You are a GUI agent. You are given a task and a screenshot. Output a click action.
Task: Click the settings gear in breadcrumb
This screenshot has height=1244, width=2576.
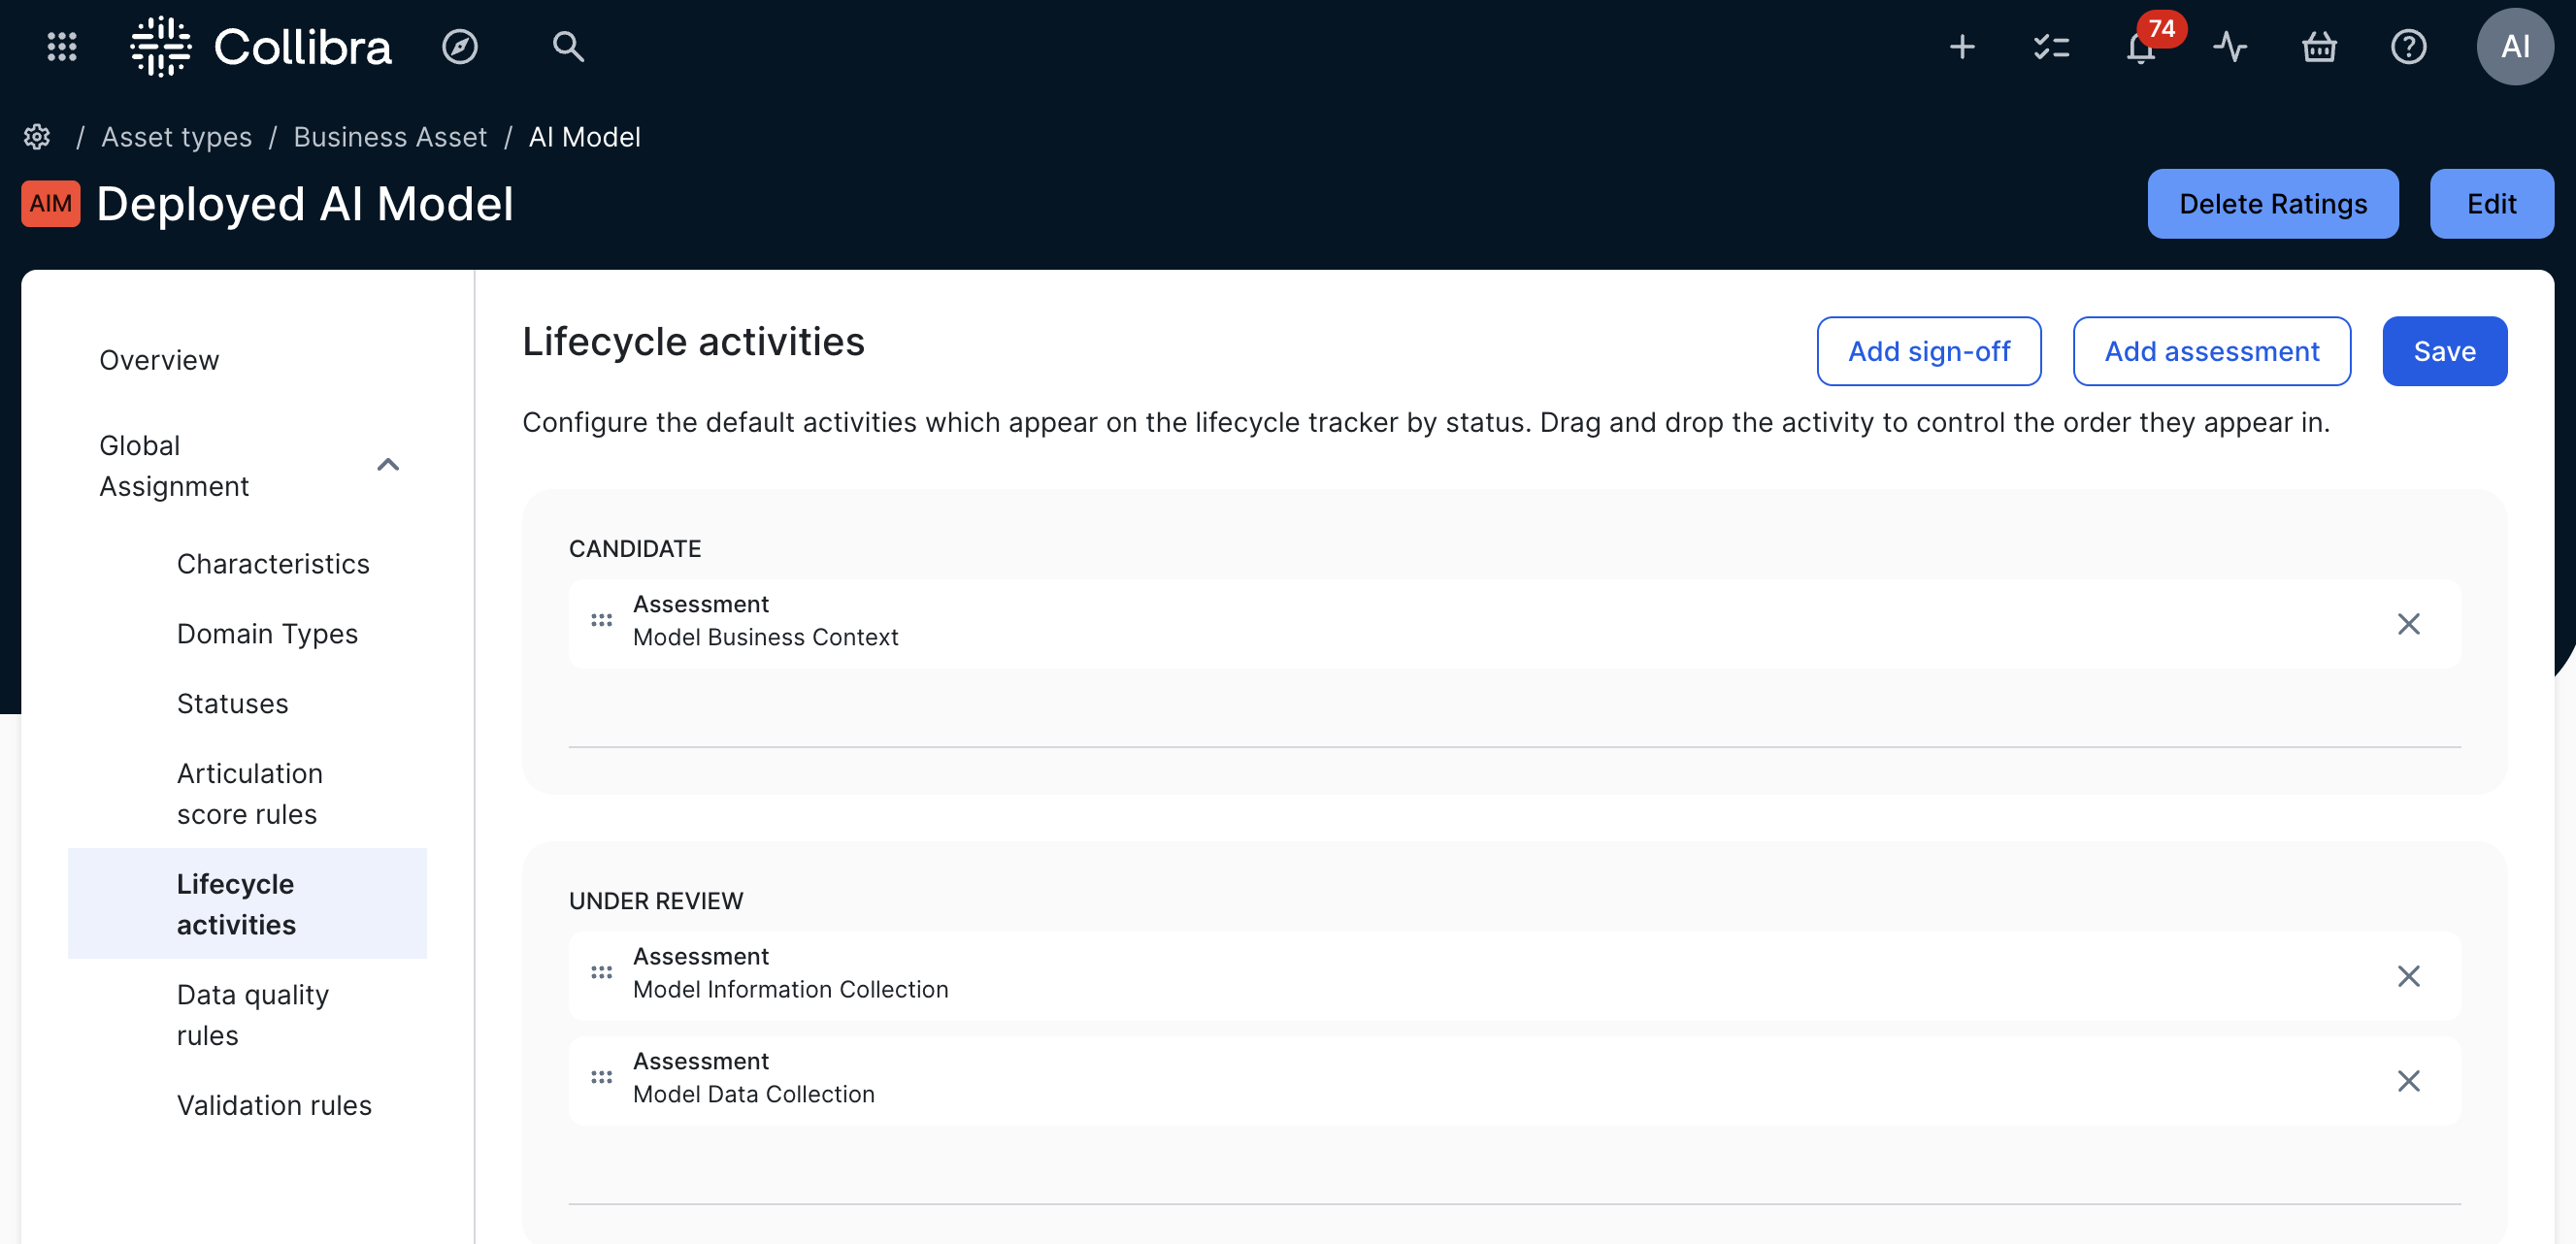(x=37, y=137)
